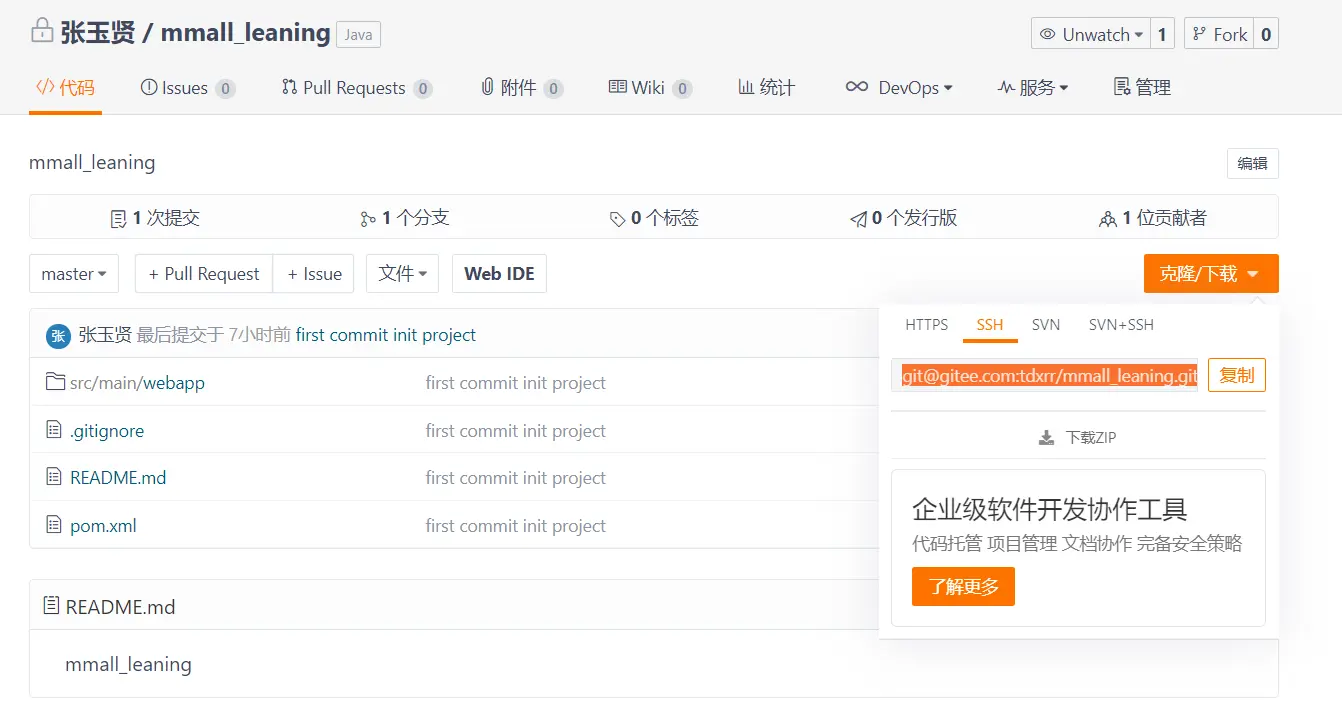Click the watcher count 1
The width and height of the screenshot is (1342, 712).
pos(1162,34)
